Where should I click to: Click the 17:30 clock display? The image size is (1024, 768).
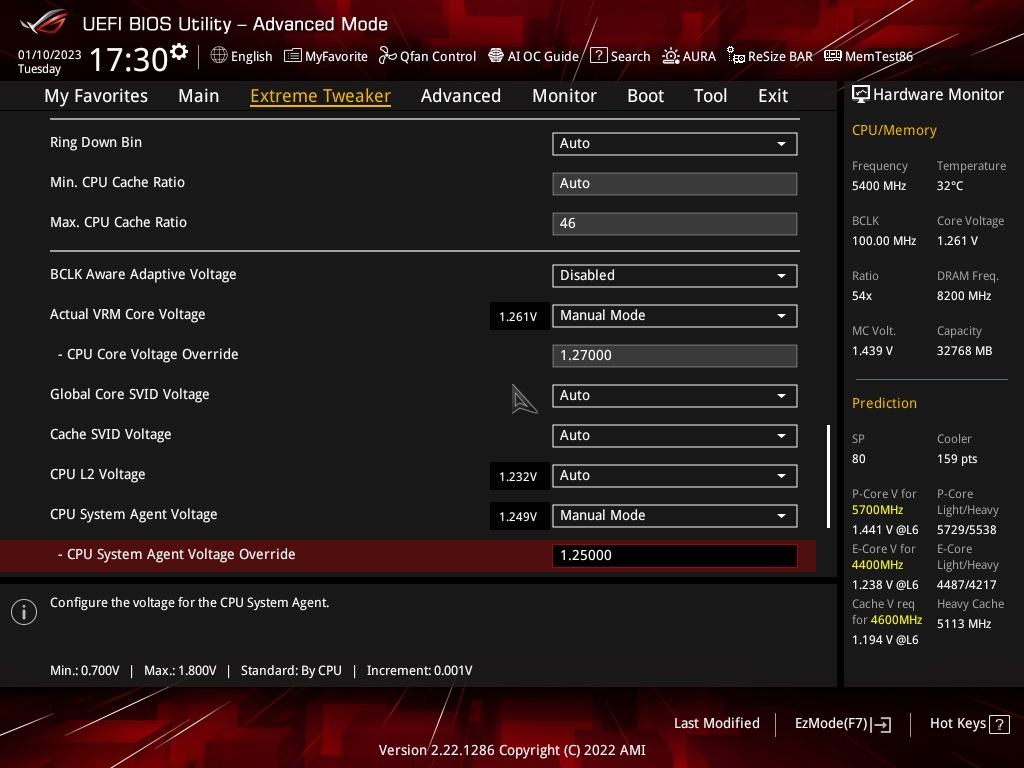click(129, 59)
